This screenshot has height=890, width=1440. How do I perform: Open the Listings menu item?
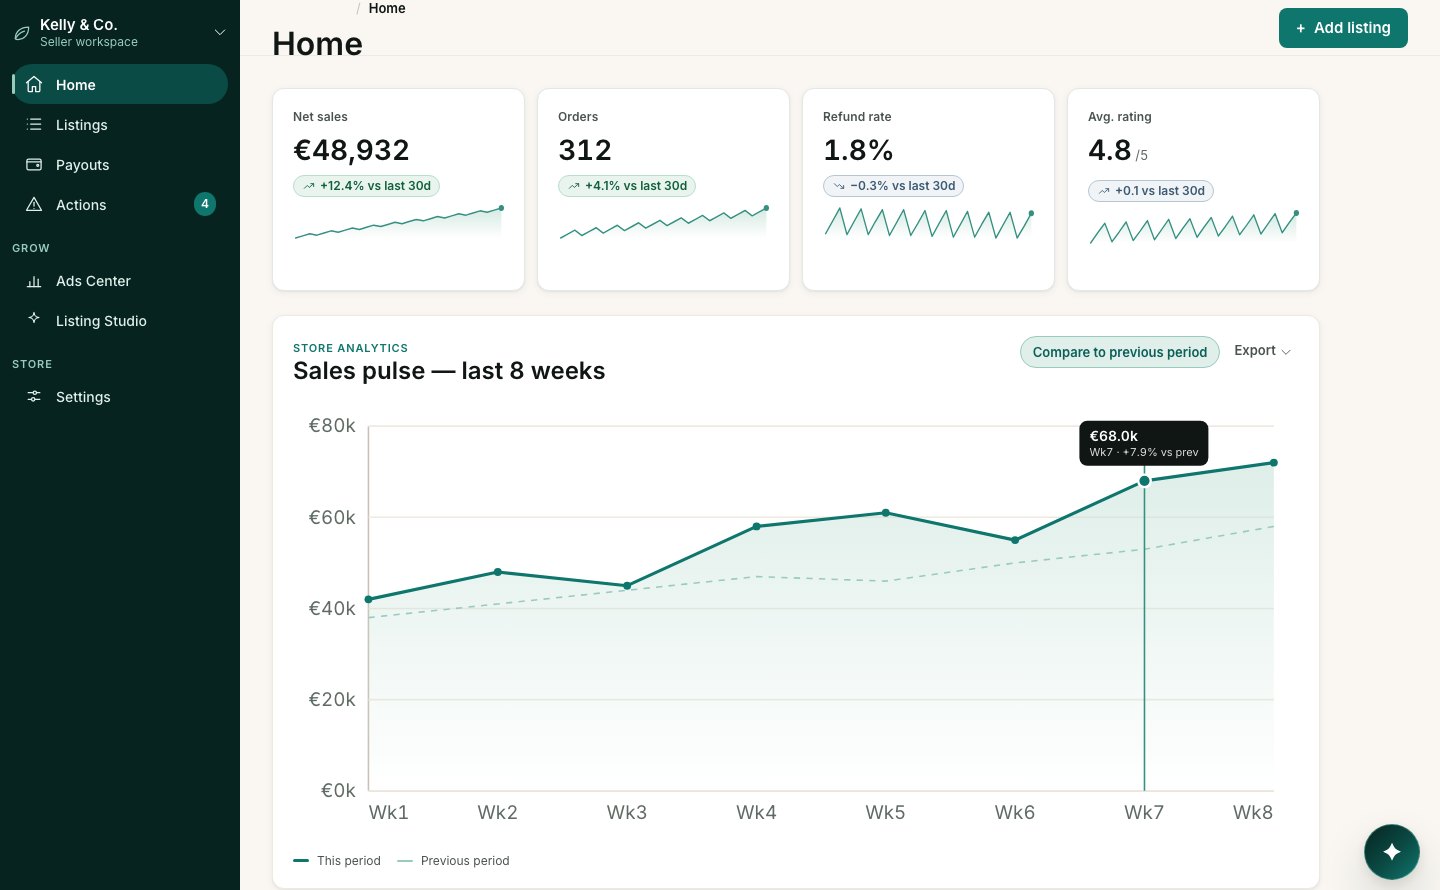pyautogui.click(x=120, y=125)
